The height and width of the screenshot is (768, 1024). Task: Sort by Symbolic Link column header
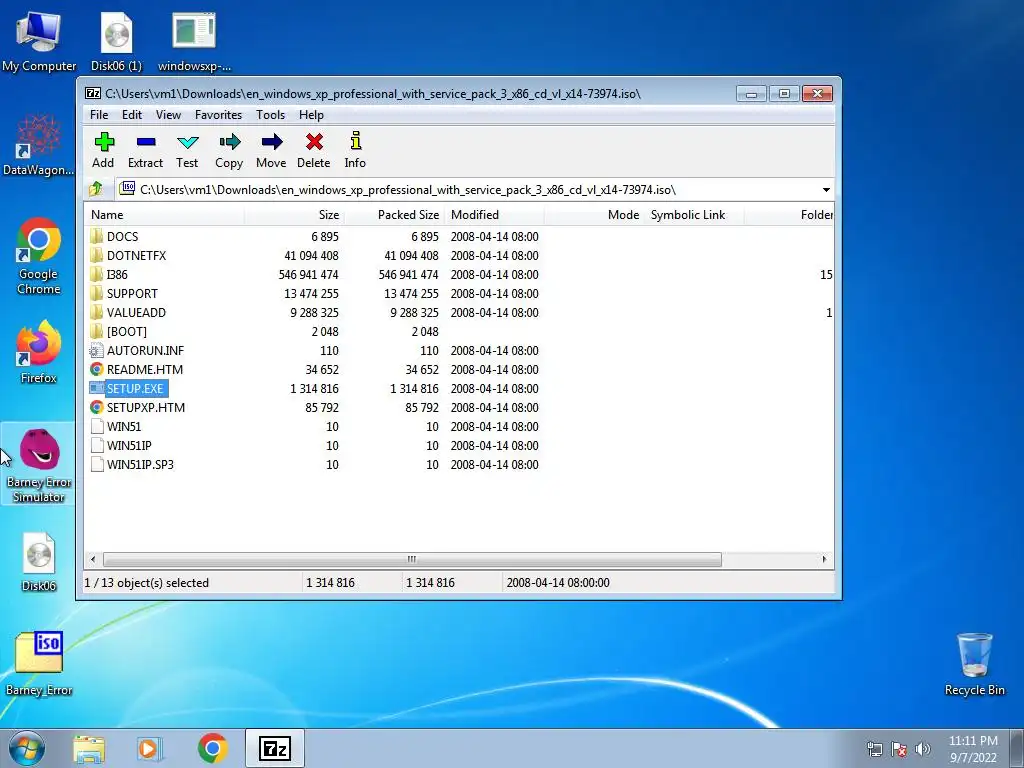click(x=694, y=215)
